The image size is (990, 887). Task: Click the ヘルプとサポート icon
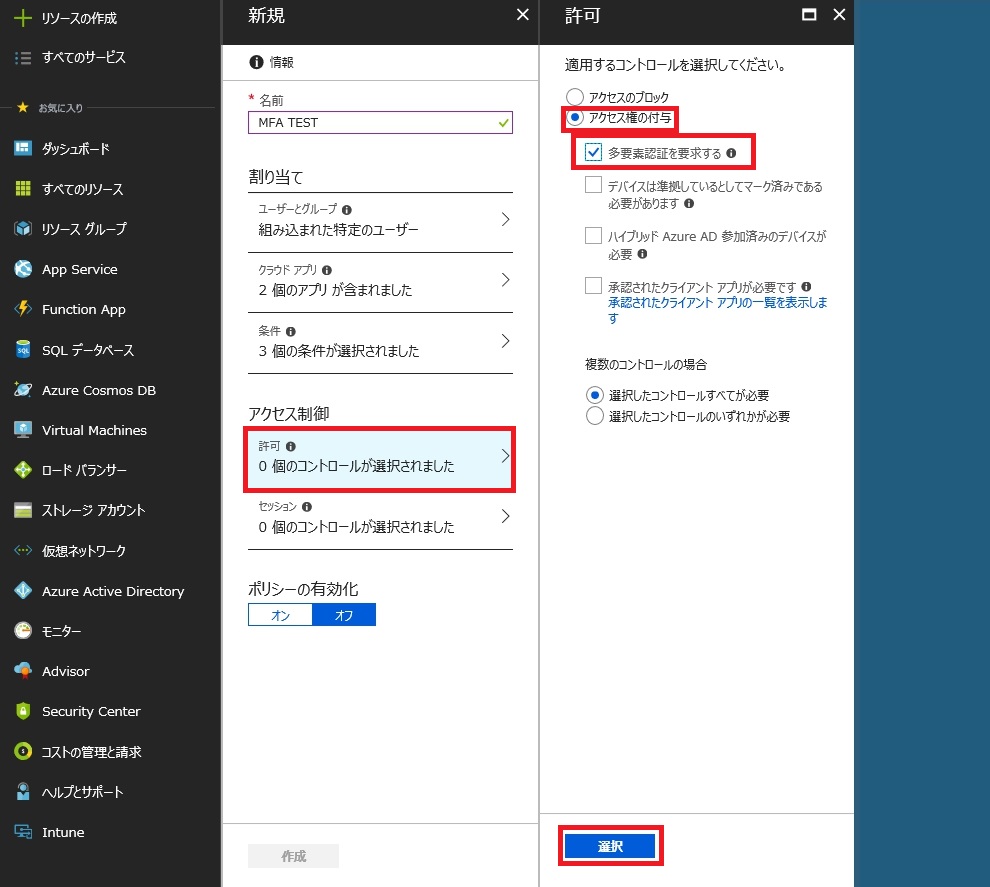[23, 792]
